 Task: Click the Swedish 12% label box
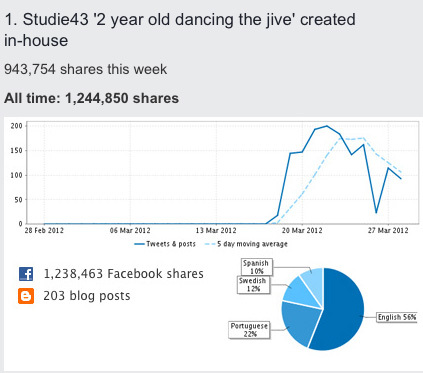point(253,285)
